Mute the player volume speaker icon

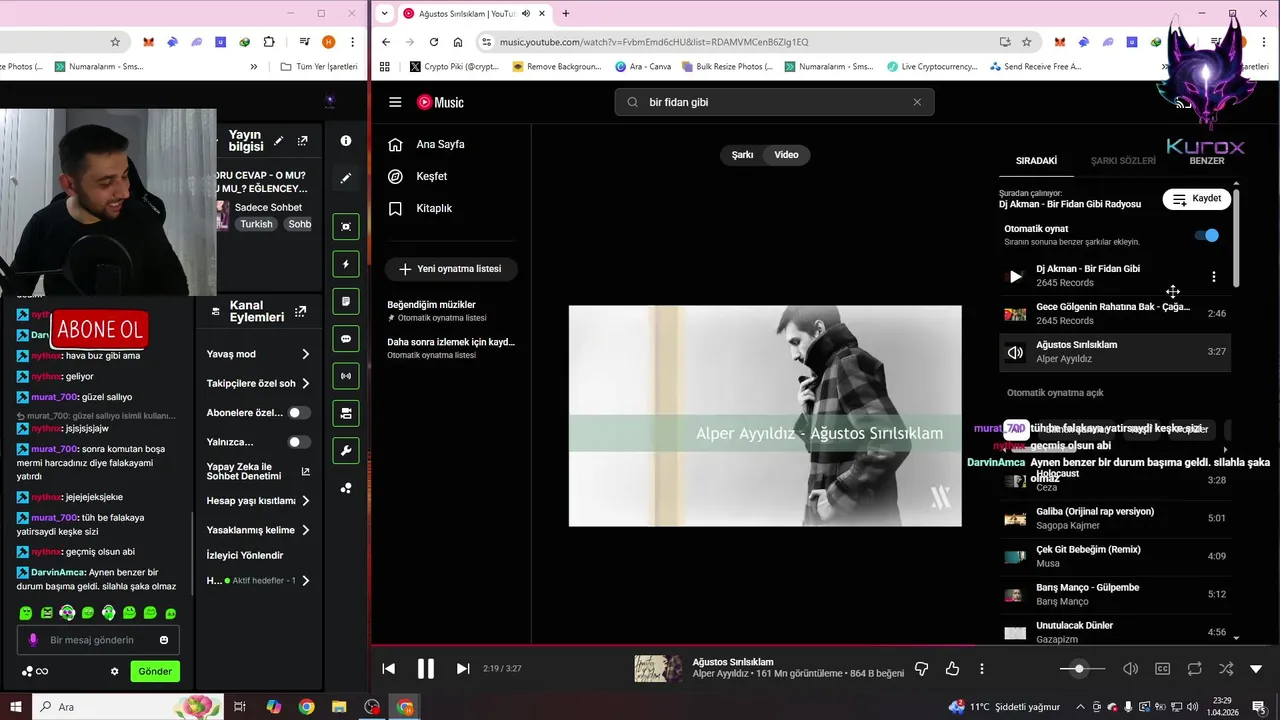(x=1130, y=668)
